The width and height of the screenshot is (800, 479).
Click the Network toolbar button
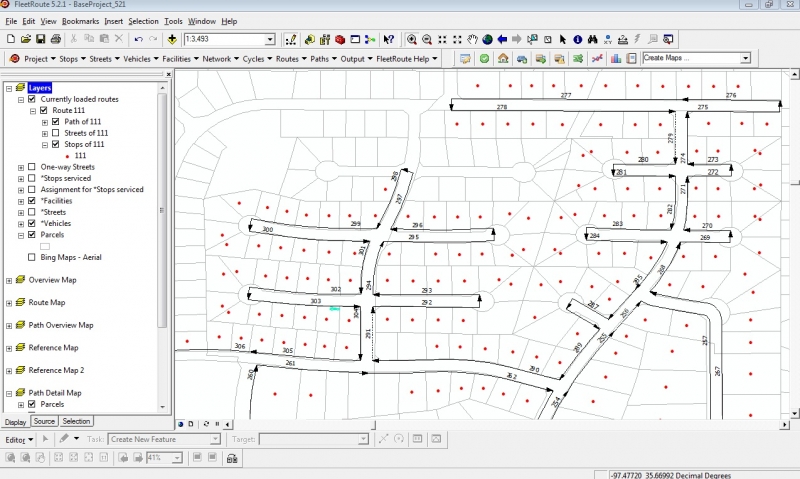(x=220, y=59)
